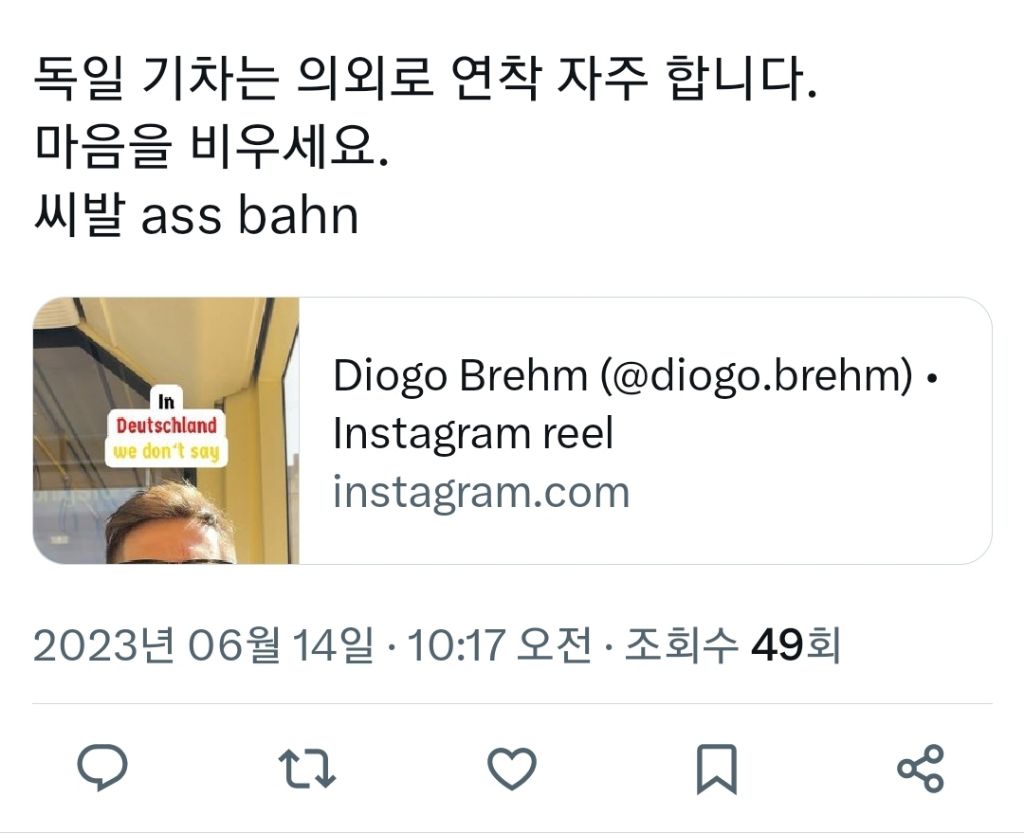1024x833 pixels.
Task: Open the 조회수 49회 view count
Action: pos(733,645)
